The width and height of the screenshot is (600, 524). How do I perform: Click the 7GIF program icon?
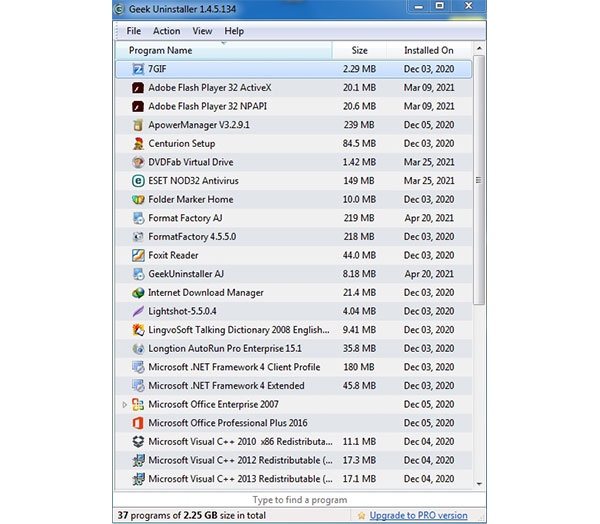[138, 69]
